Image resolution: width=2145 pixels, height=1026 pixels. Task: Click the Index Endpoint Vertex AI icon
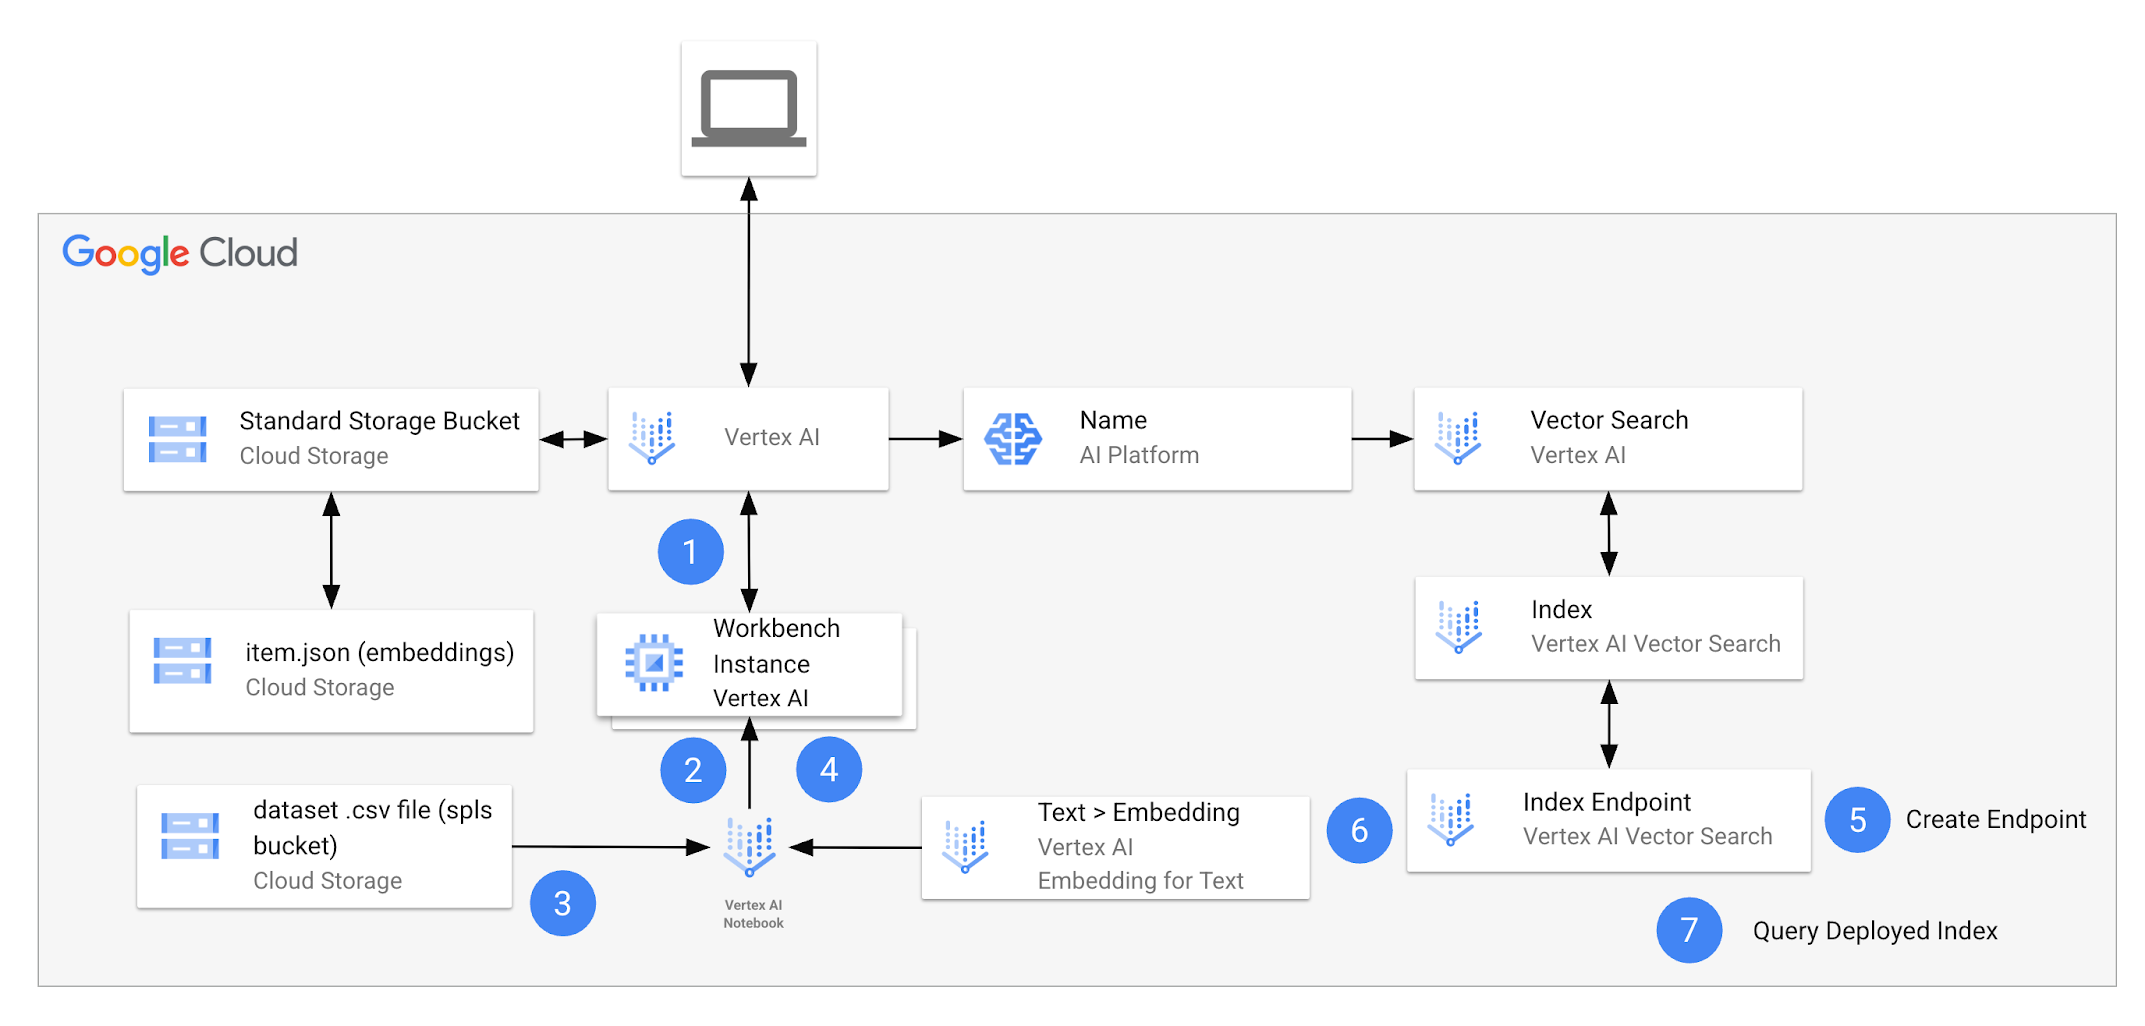click(x=1452, y=820)
